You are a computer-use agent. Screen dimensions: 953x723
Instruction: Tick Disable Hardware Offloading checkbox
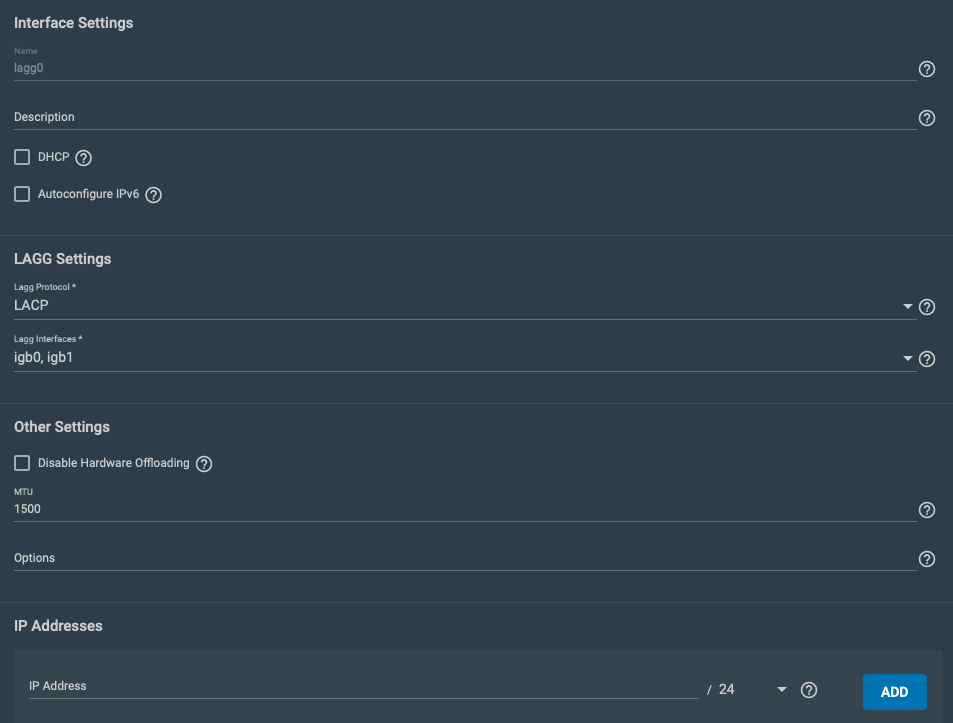pos(22,463)
